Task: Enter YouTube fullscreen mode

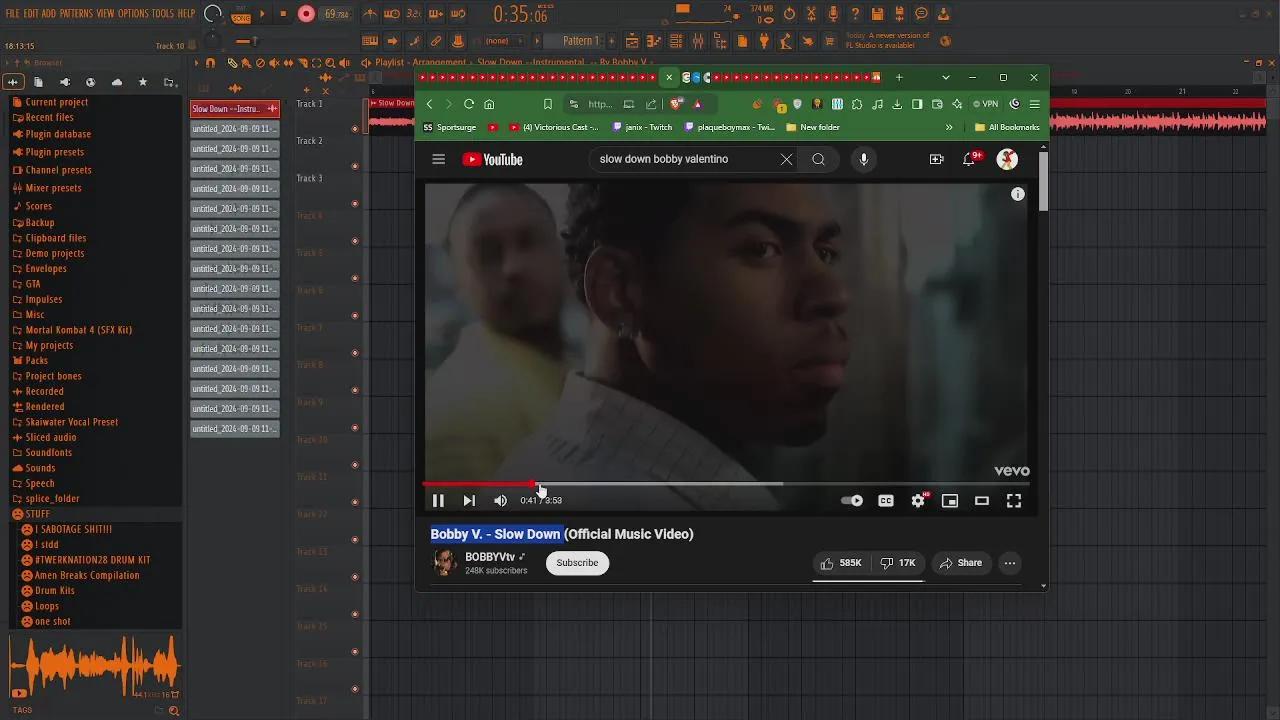Action: (1014, 501)
